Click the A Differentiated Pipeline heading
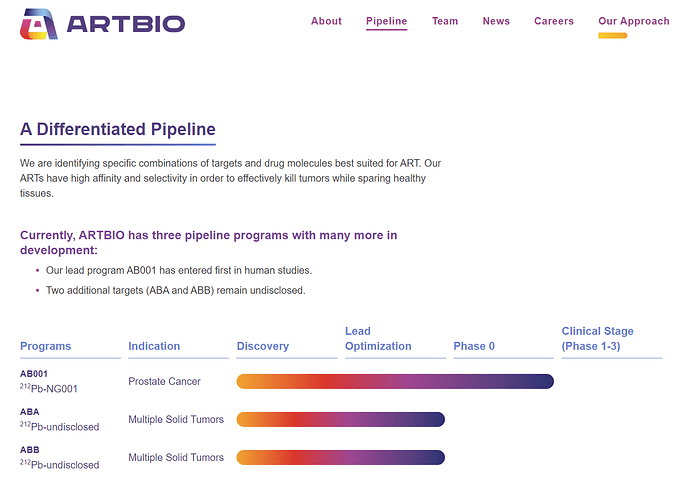The width and height of the screenshot is (690, 504). (118, 129)
